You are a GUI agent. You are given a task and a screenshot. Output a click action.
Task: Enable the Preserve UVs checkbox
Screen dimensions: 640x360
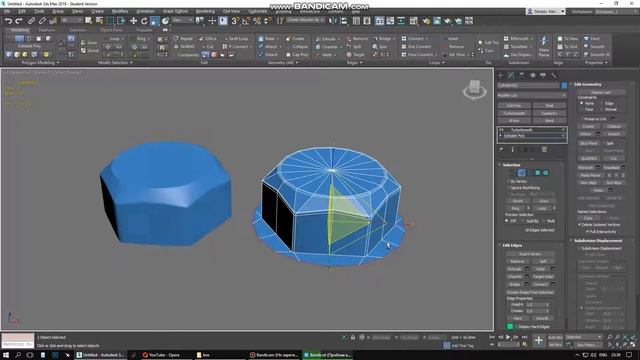[x=581, y=119]
